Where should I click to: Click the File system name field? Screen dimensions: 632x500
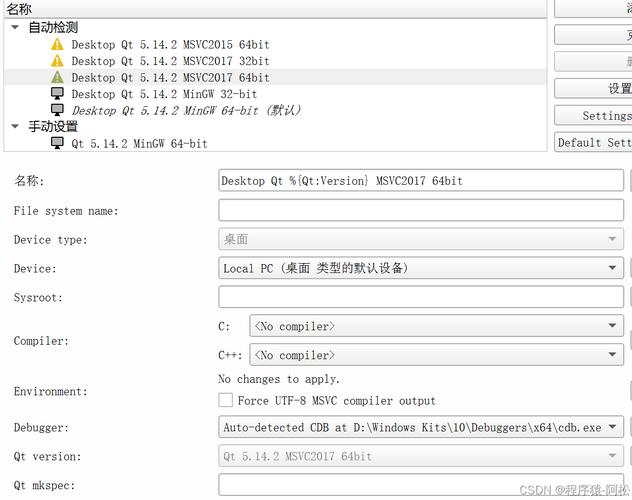click(x=421, y=210)
